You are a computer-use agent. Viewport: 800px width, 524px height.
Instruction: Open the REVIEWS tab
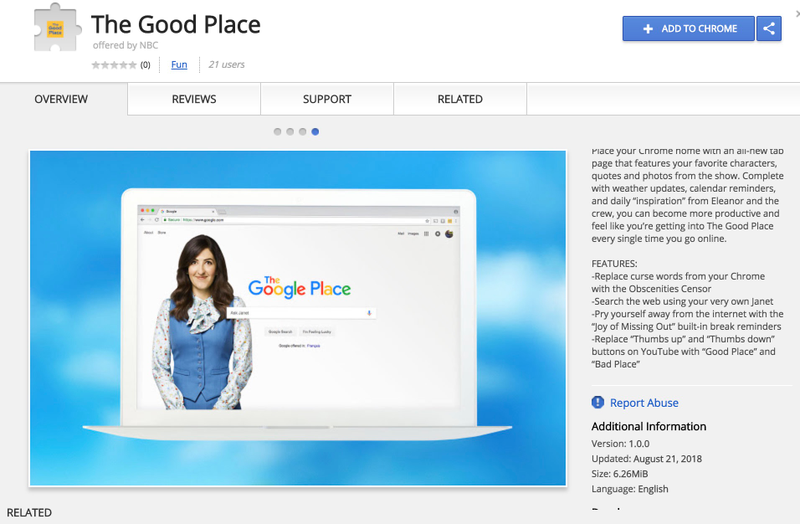194,99
